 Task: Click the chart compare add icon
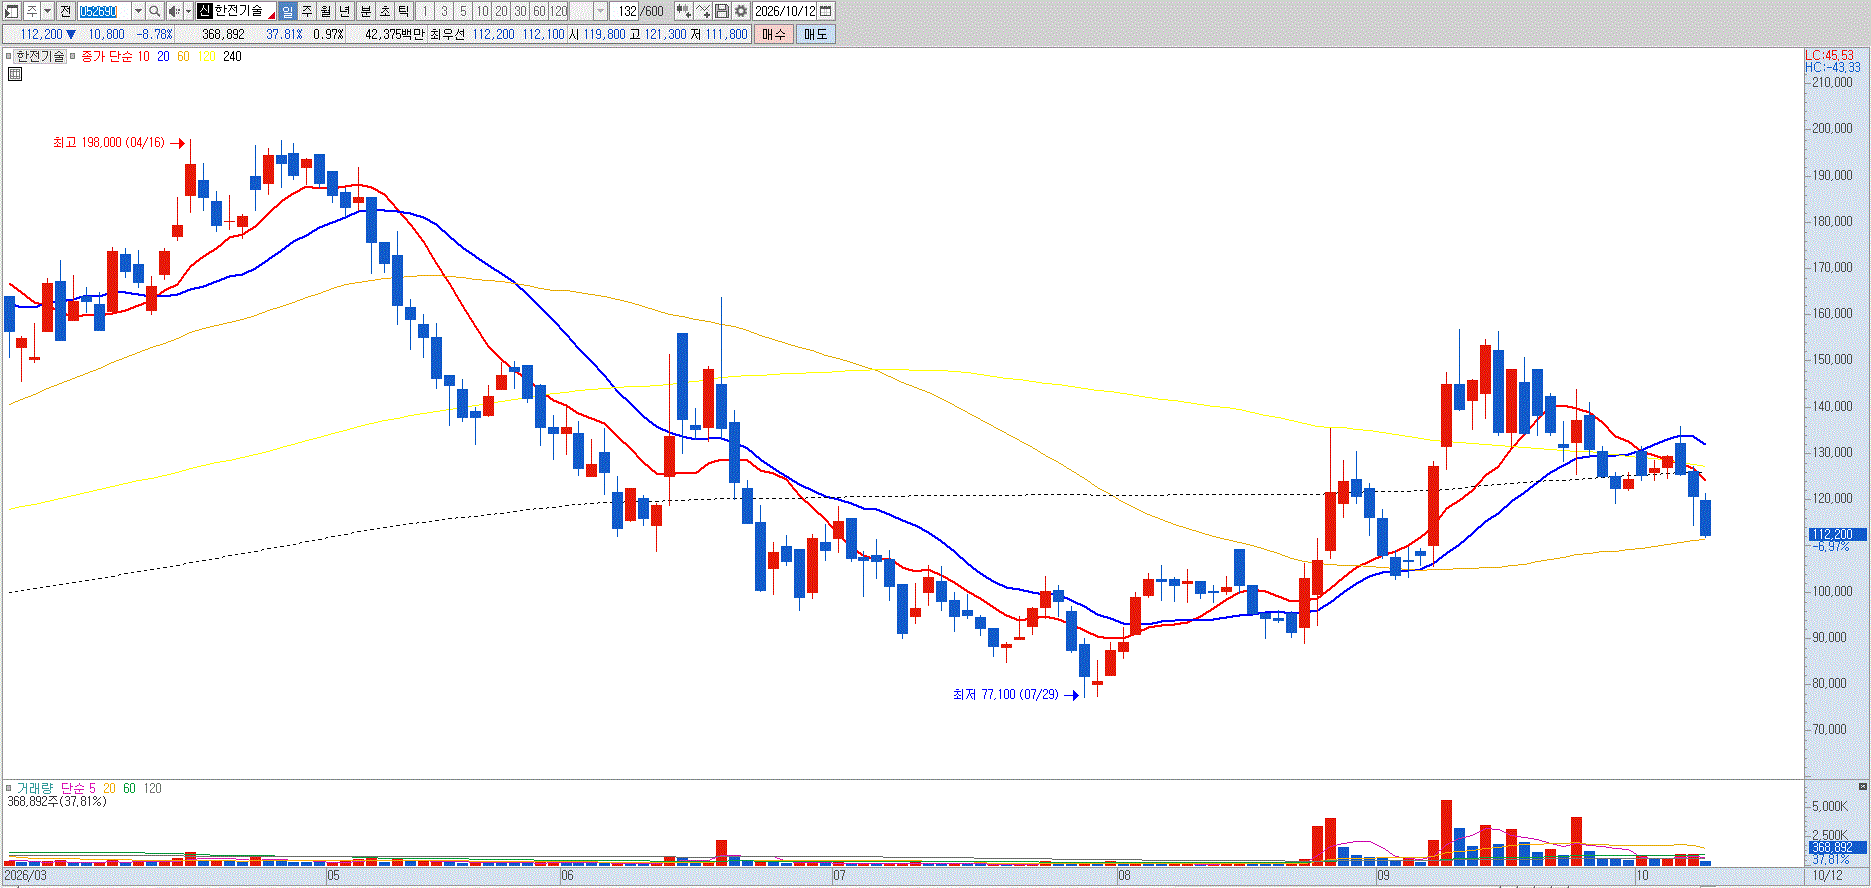[684, 11]
